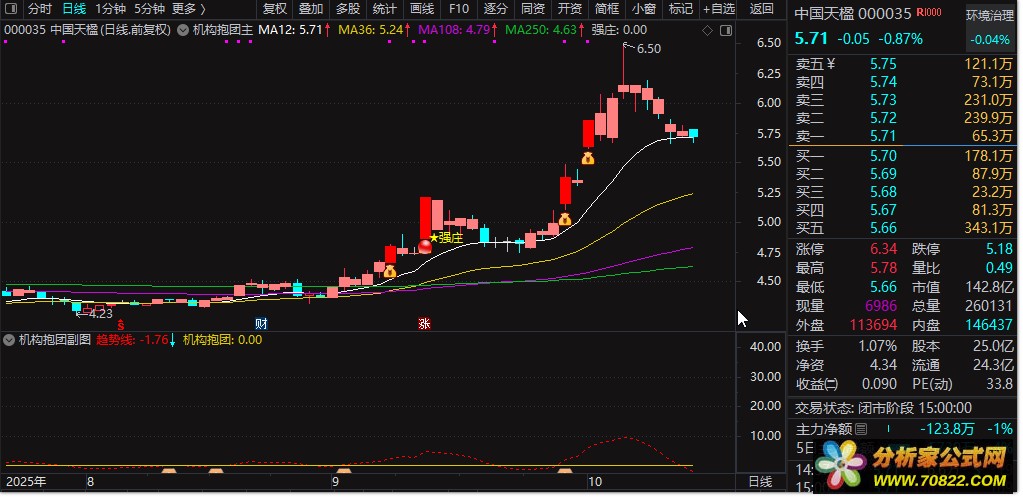The width and height of the screenshot is (1023, 497).
Task: Open the 统计 statistics tool
Action: pyautogui.click(x=385, y=8)
